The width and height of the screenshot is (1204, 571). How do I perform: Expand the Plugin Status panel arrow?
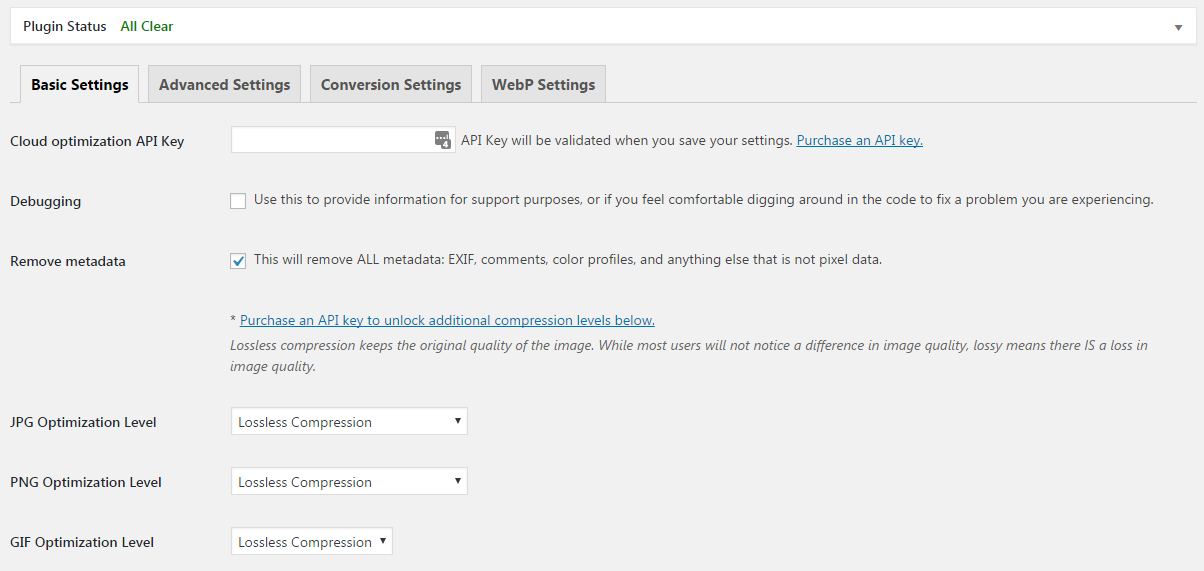coord(1178,27)
